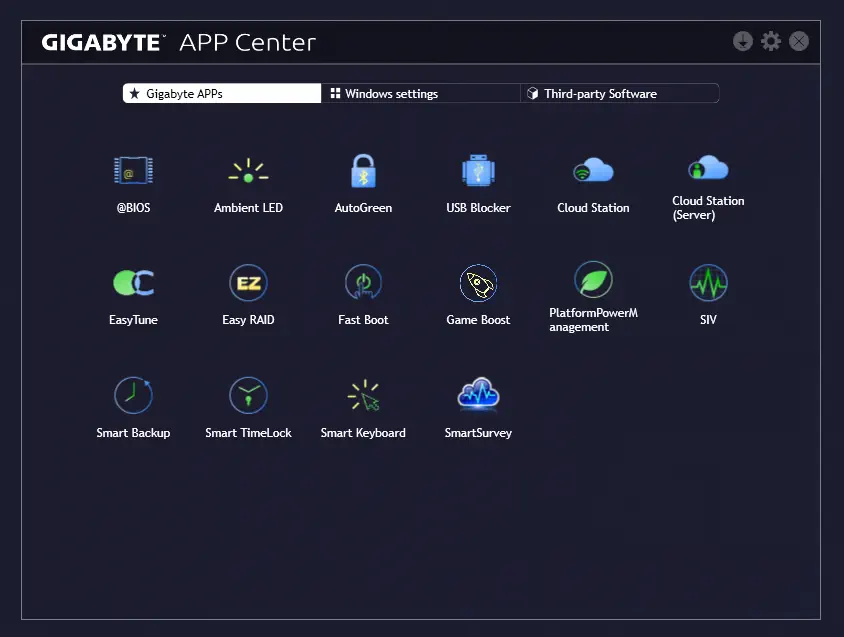
Task: Click the Smart TimeLock label
Action: tap(248, 433)
